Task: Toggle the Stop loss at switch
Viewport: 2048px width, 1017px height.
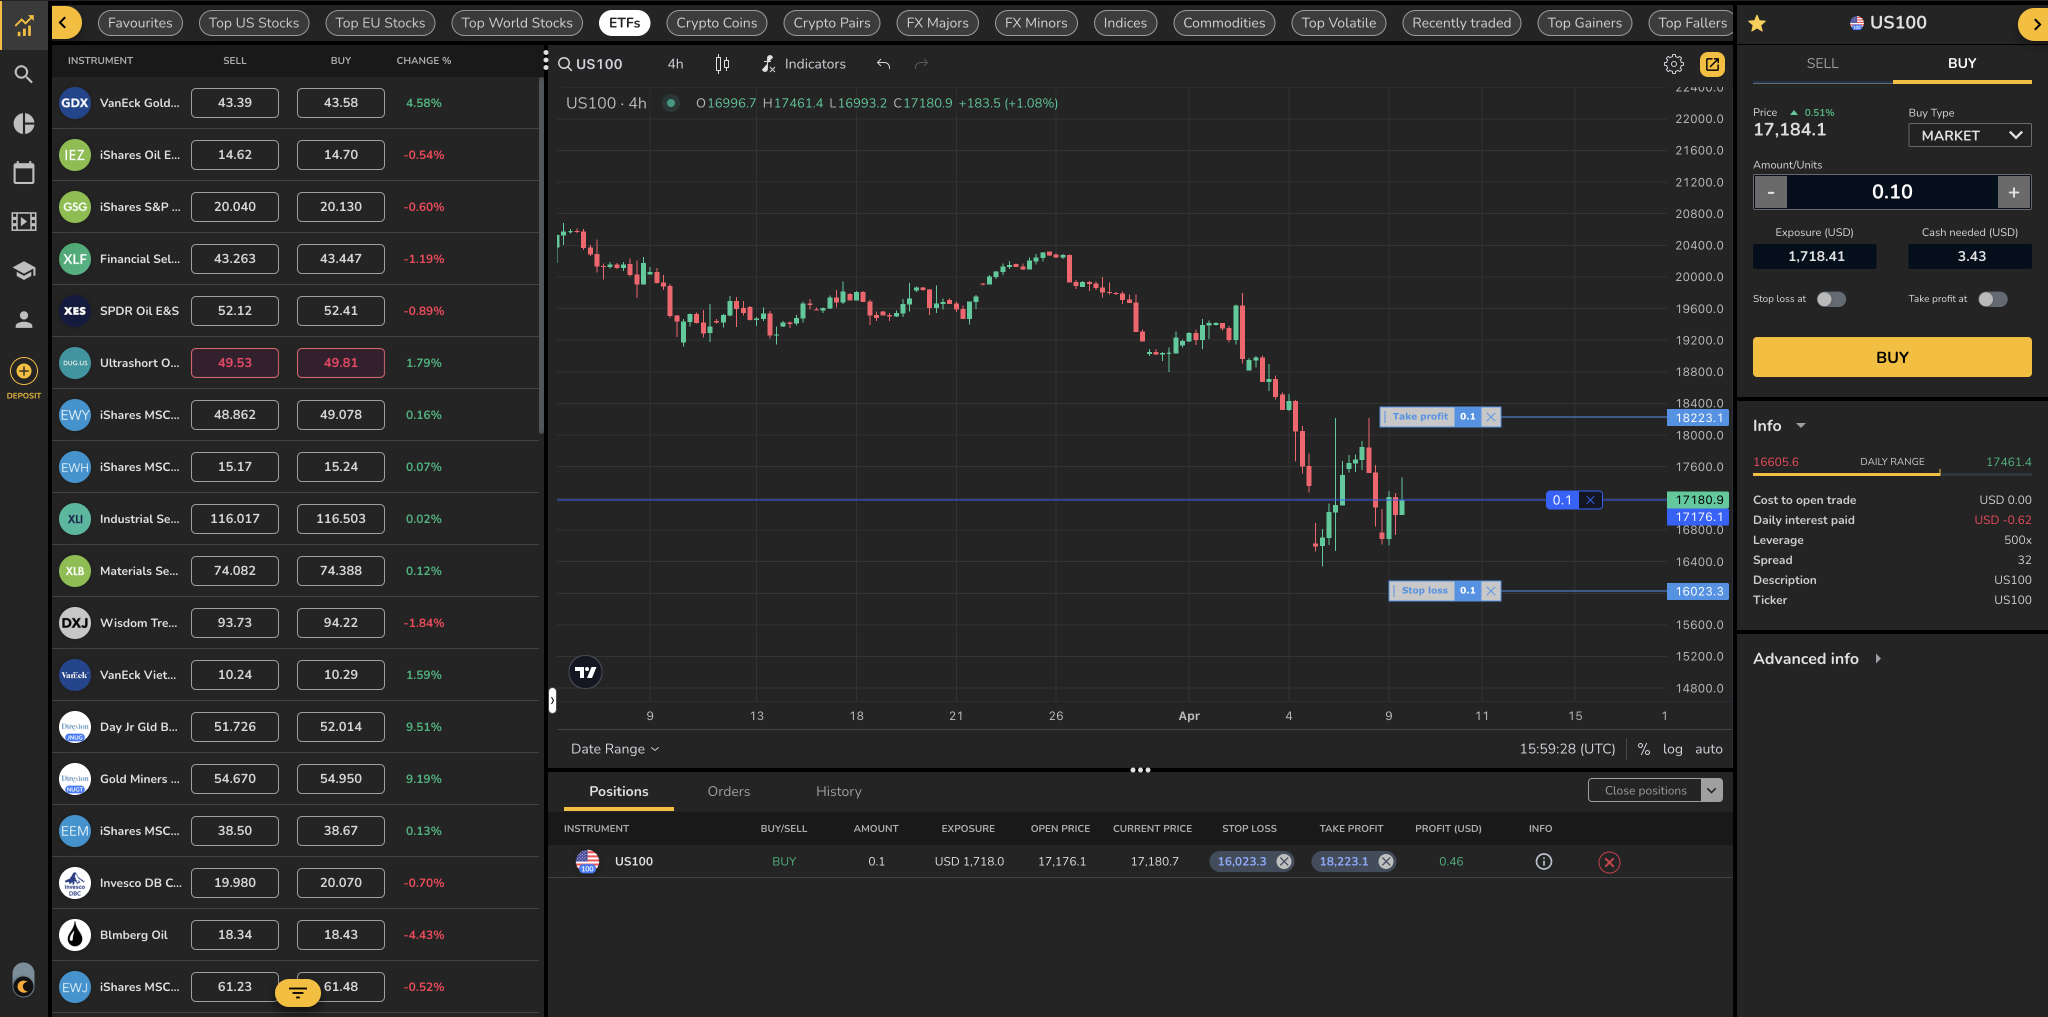Action: coord(1831,299)
